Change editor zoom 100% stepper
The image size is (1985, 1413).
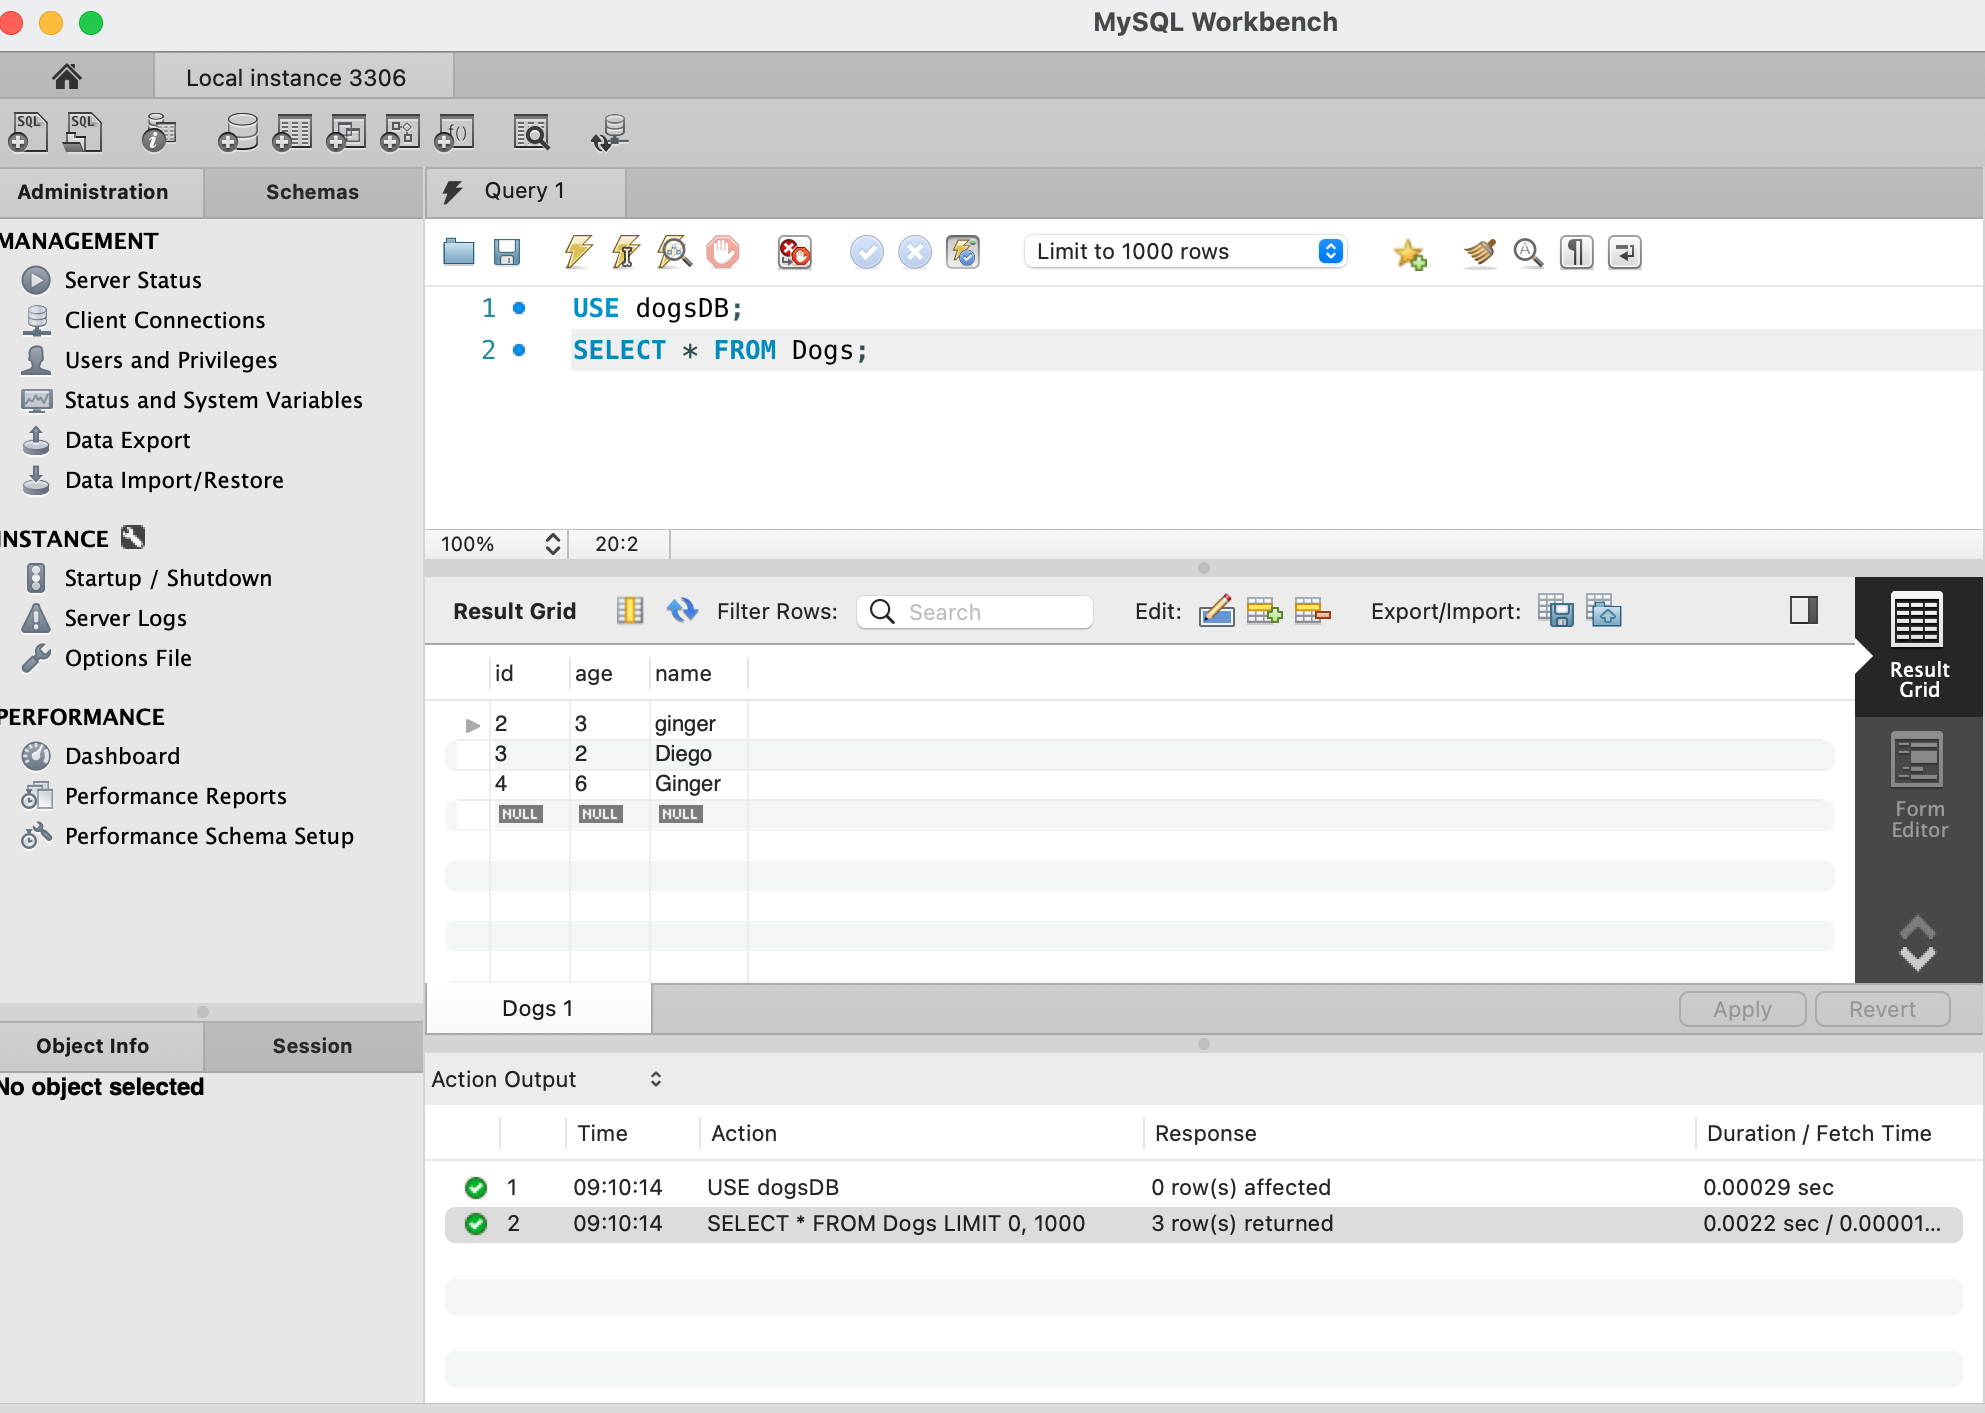552,544
